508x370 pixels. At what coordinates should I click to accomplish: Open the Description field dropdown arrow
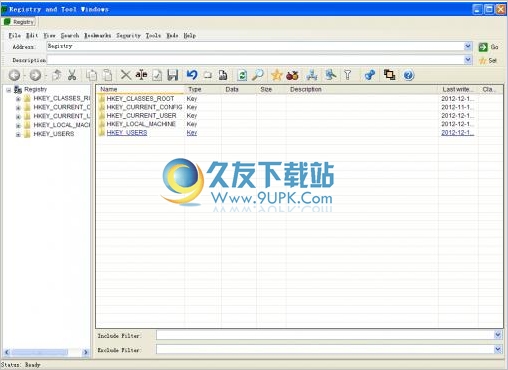(x=468, y=60)
